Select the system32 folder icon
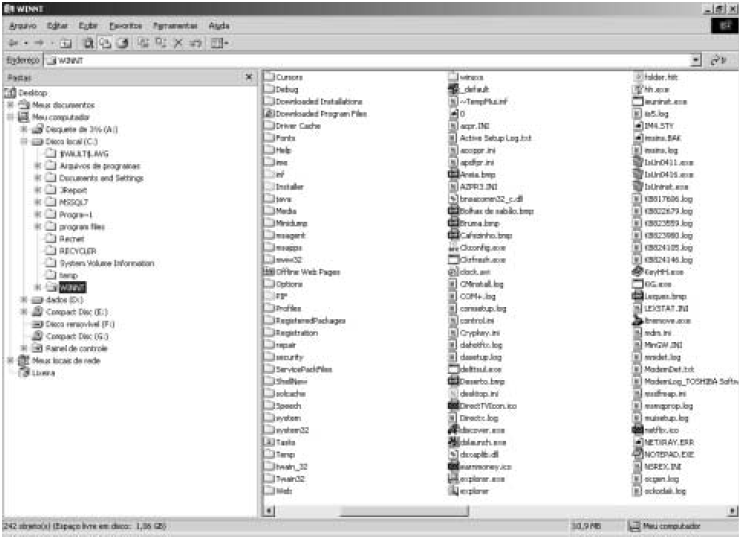Screen dimensions: 741x539 click(268, 427)
